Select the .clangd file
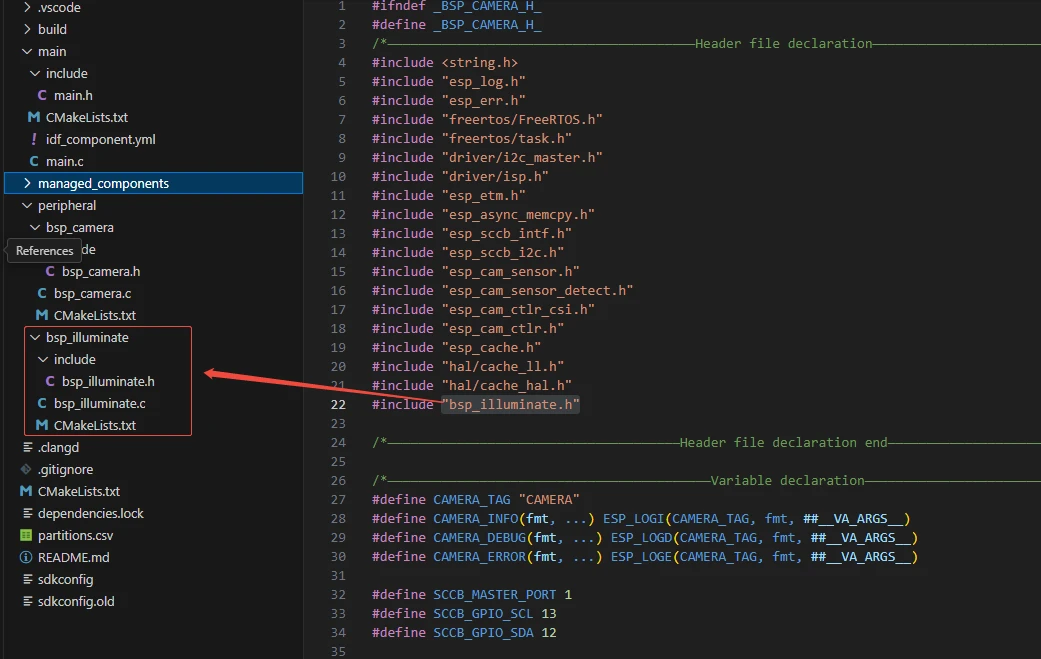Viewport: 1041px width, 659px height. tap(58, 447)
